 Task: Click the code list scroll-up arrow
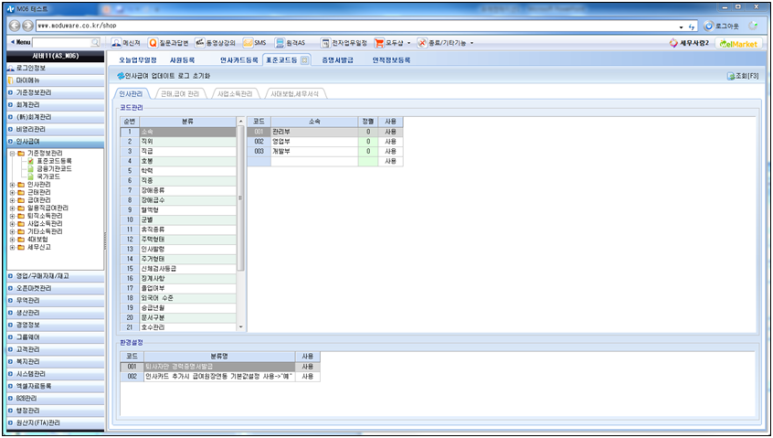[241, 121]
